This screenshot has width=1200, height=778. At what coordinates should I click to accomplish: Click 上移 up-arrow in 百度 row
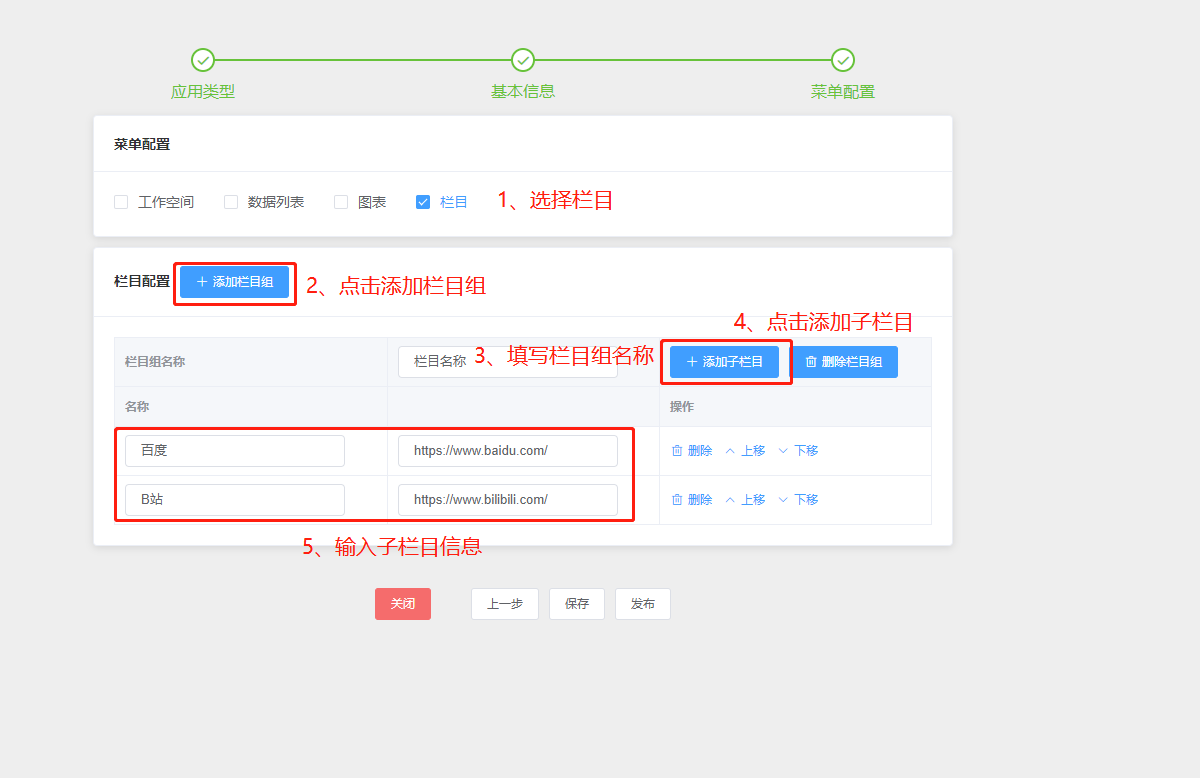[730, 451]
